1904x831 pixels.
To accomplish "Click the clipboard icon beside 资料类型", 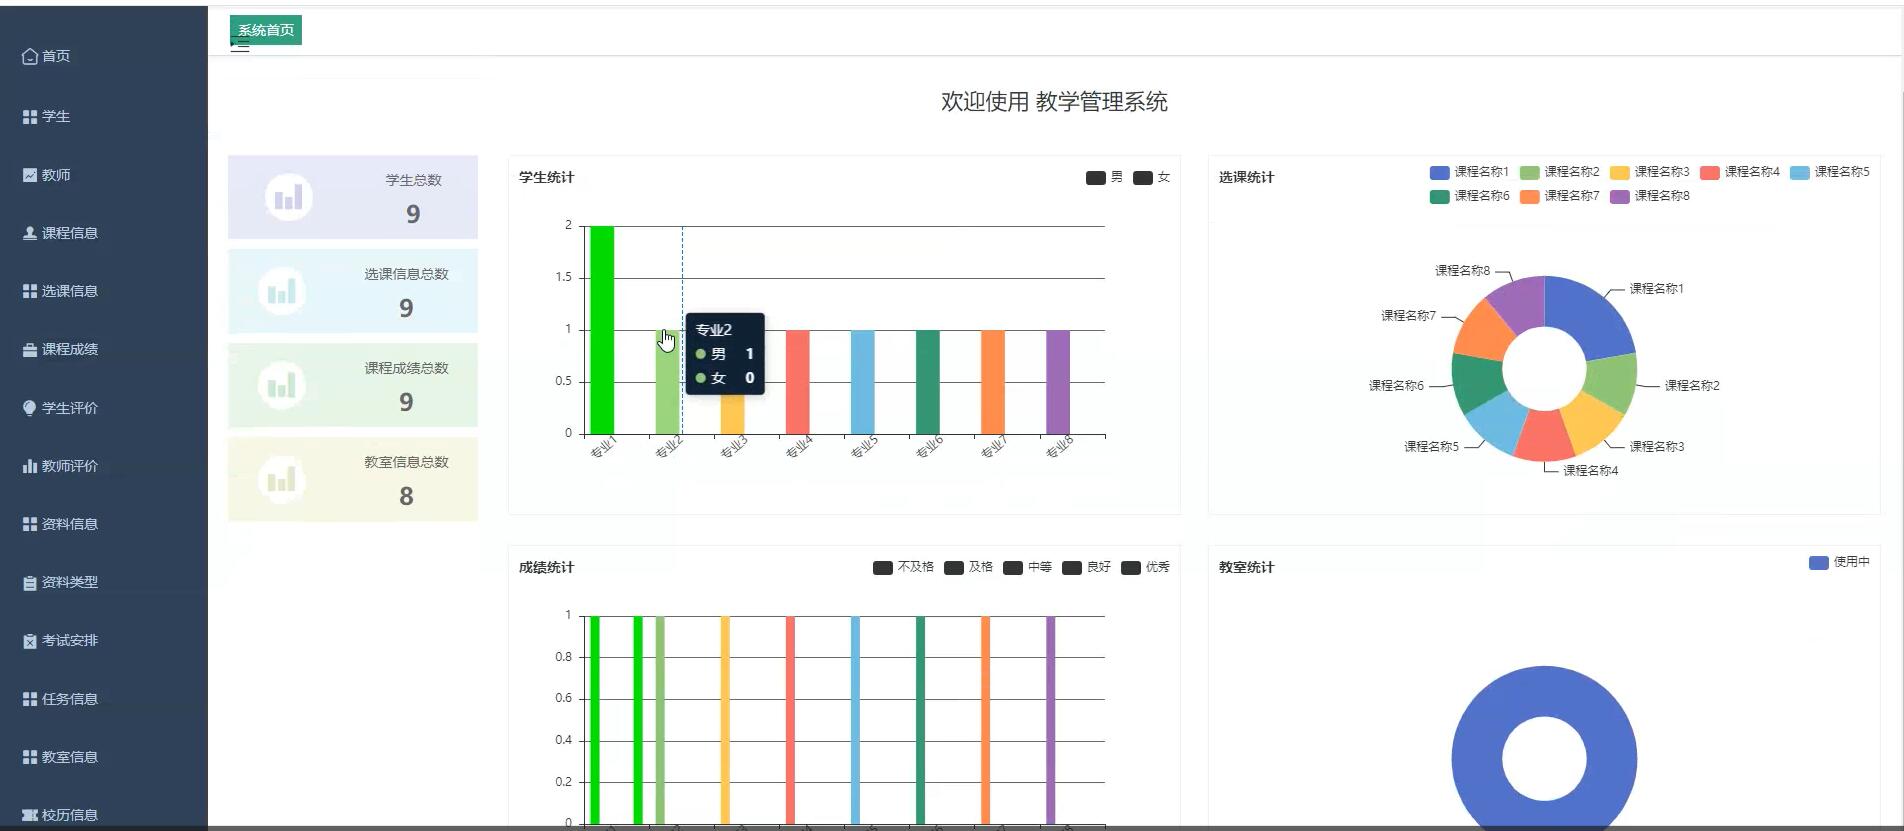I will (30, 583).
